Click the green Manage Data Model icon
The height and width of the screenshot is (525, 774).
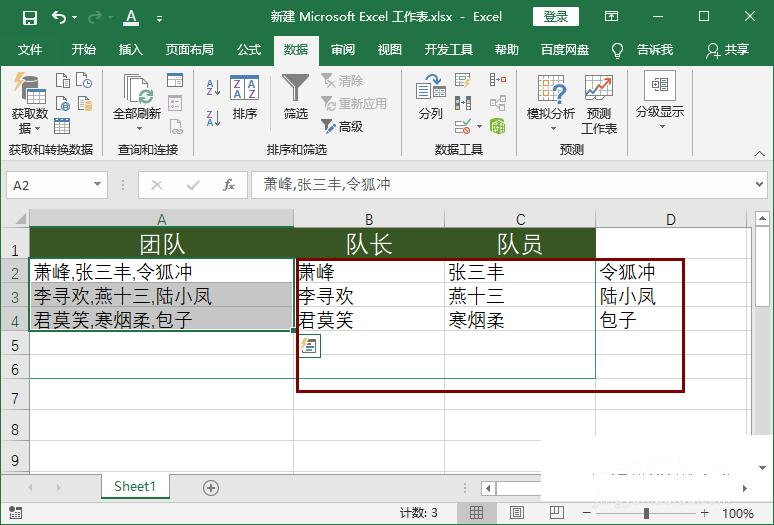point(498,126)
